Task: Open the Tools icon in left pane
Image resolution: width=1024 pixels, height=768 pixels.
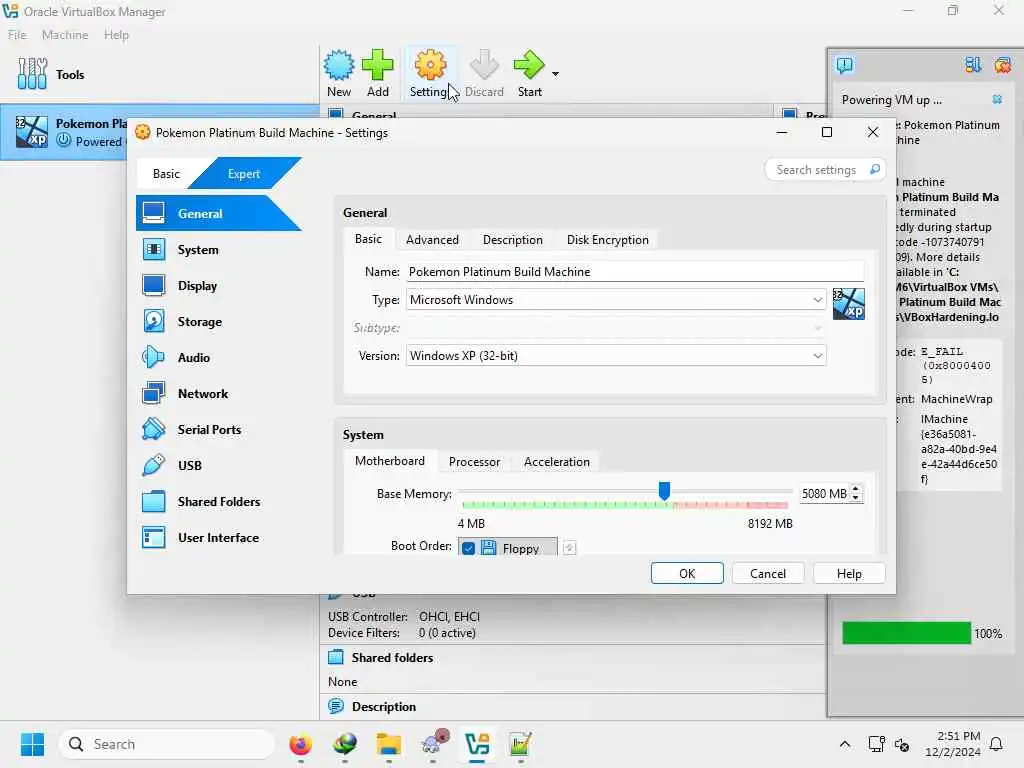Action: (x=32, y=73)
